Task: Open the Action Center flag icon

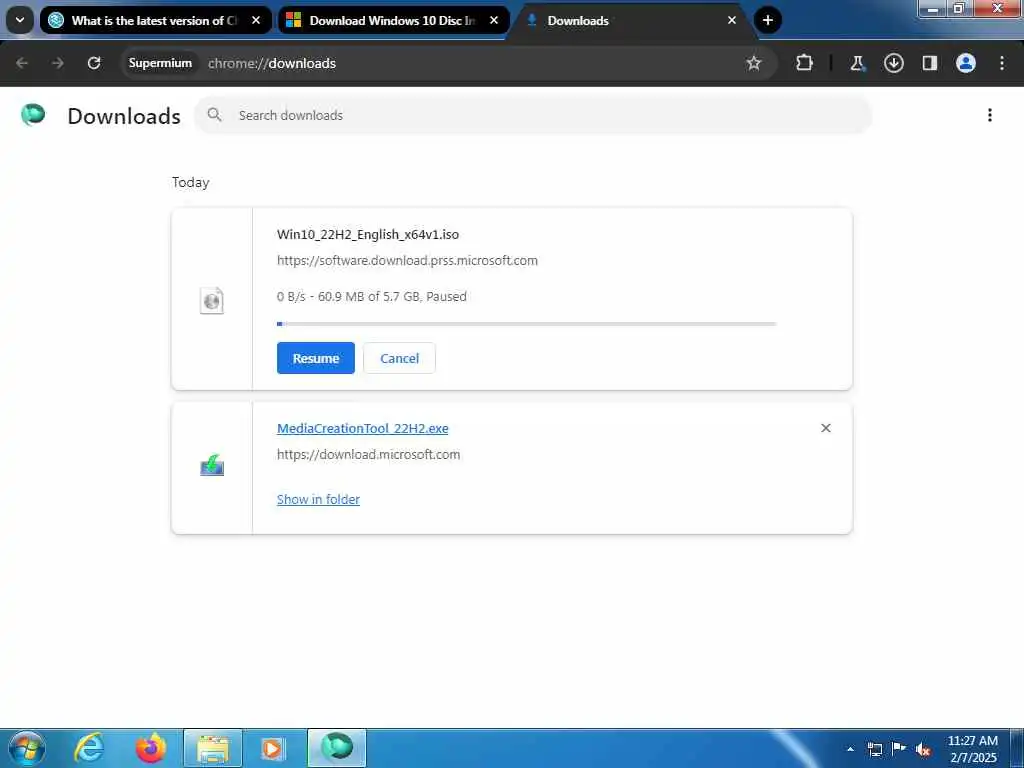Action: click(899, 748)
